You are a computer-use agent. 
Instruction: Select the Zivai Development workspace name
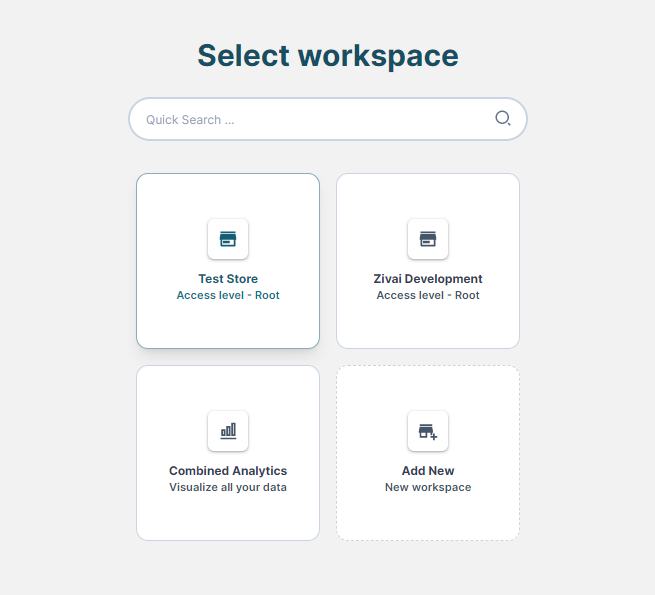click(428, 279)
